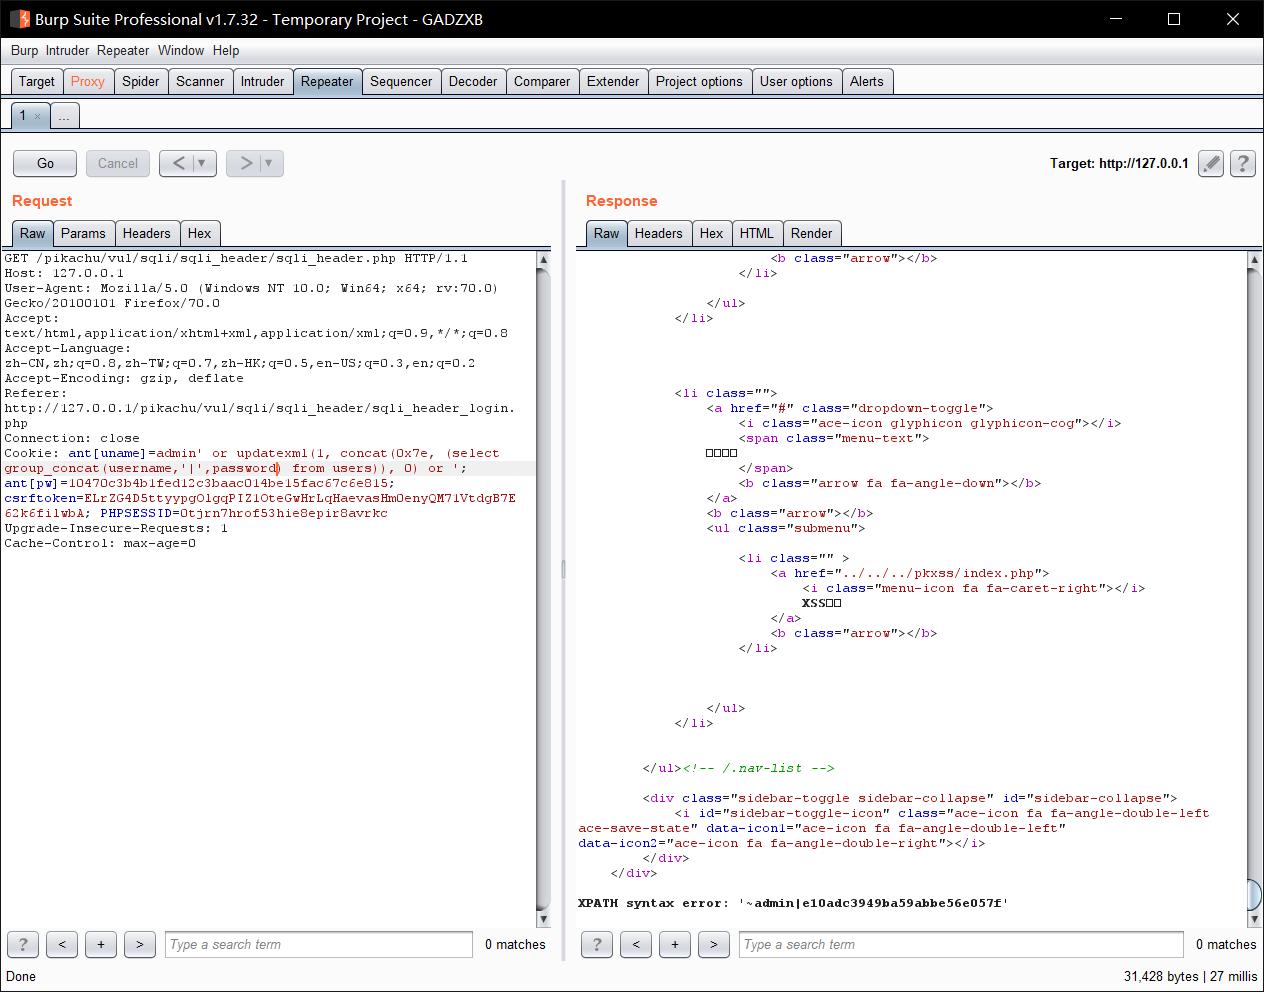
Task: Show request Headers view
Action: tap(147, 233)
